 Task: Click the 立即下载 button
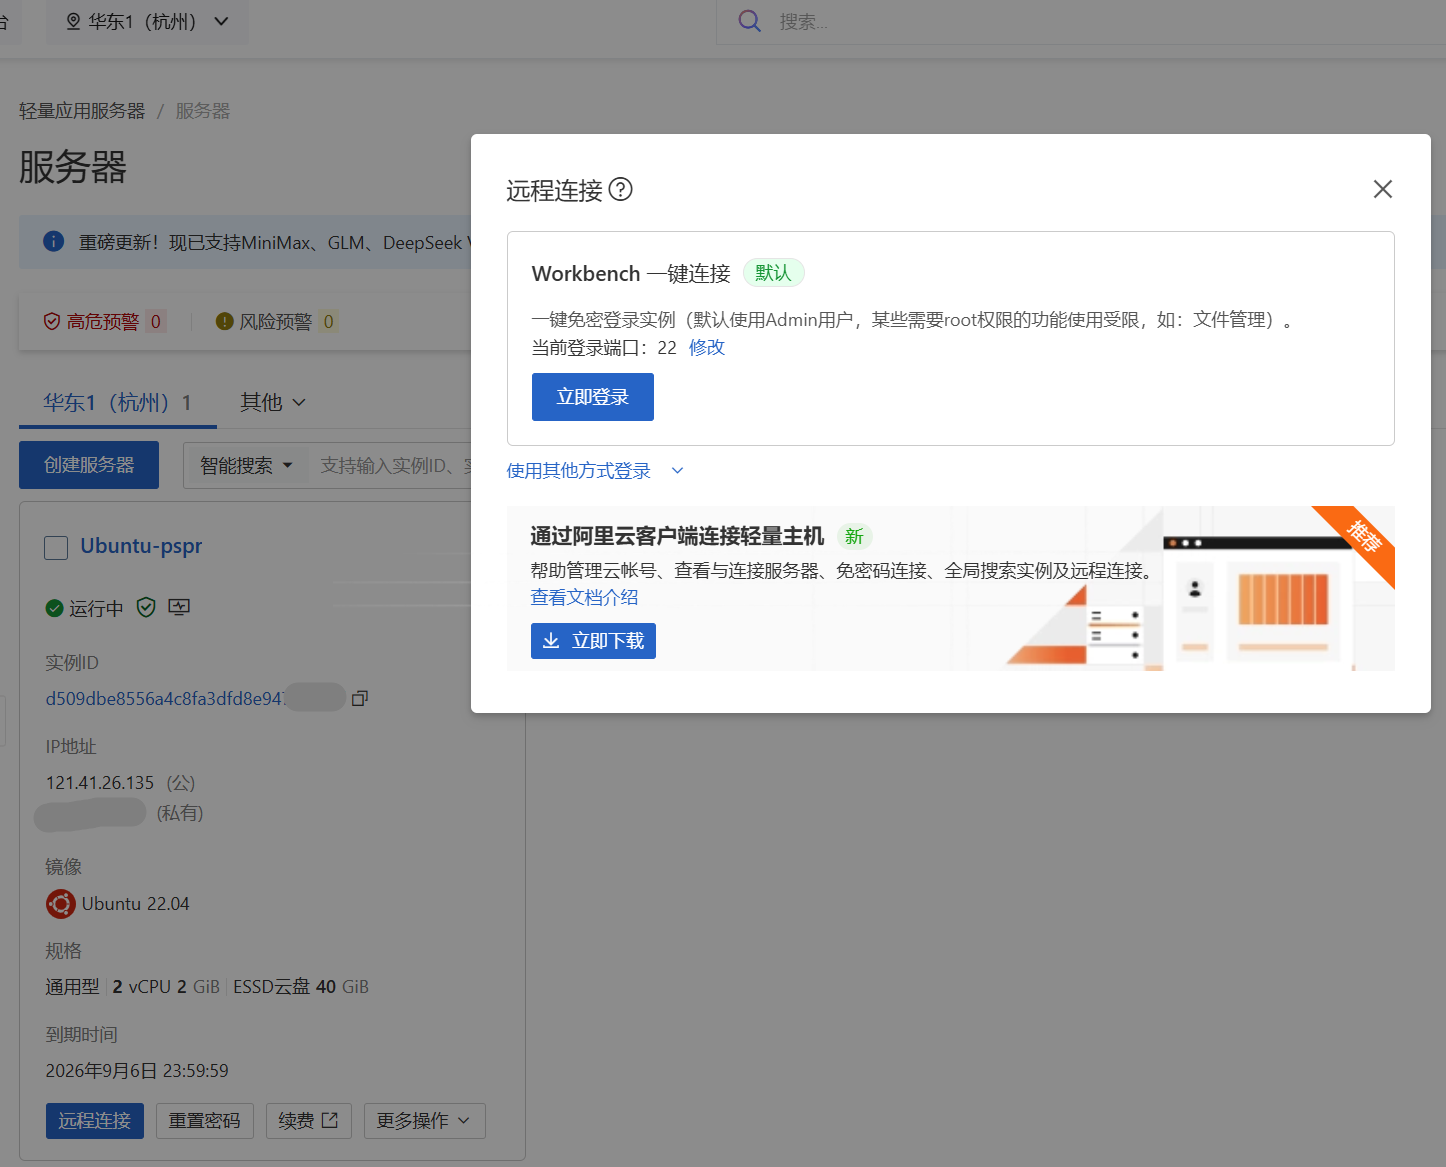pyautogui.click(x=593, y=641)
